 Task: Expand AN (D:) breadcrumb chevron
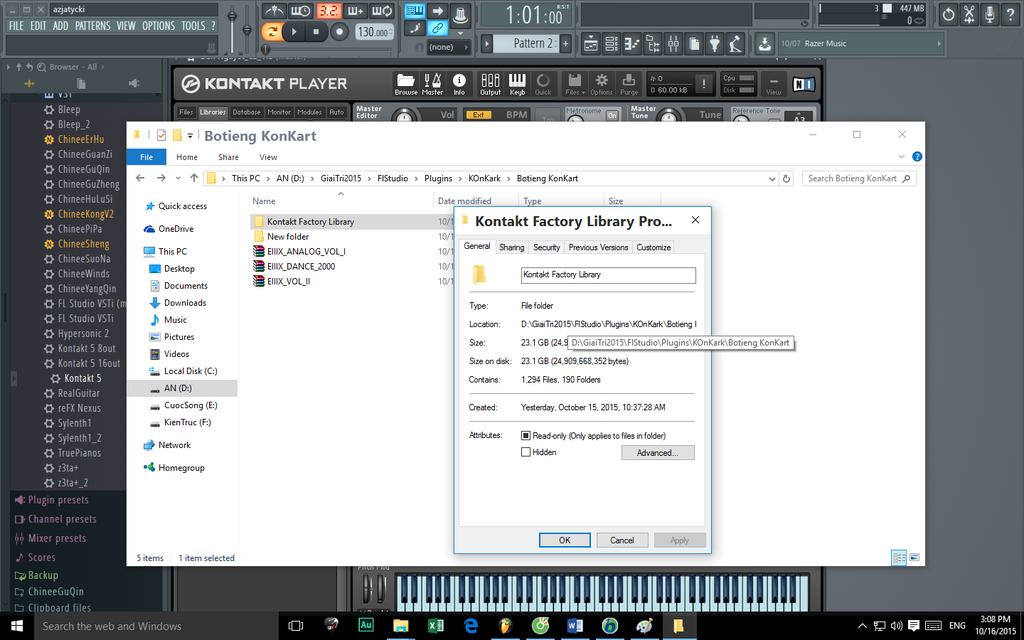pyautogui.click(x=312, y=178)
